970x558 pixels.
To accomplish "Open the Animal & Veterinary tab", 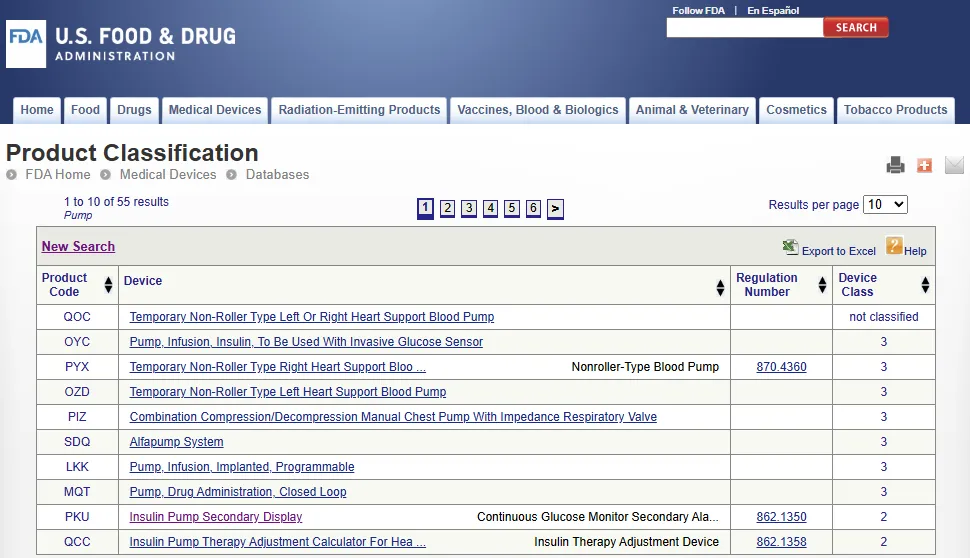I will point(692,110).
